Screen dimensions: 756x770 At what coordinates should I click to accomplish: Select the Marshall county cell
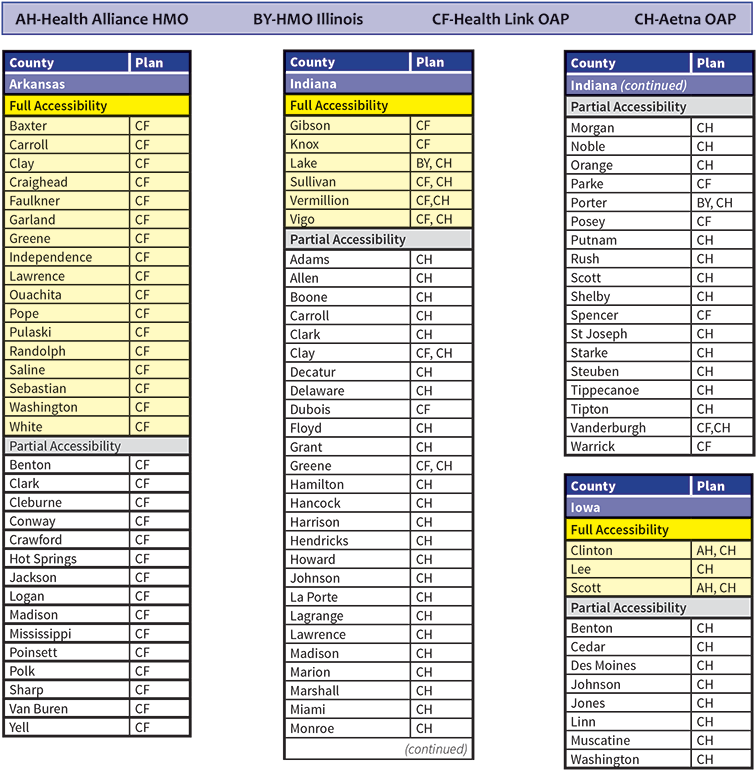347,691
